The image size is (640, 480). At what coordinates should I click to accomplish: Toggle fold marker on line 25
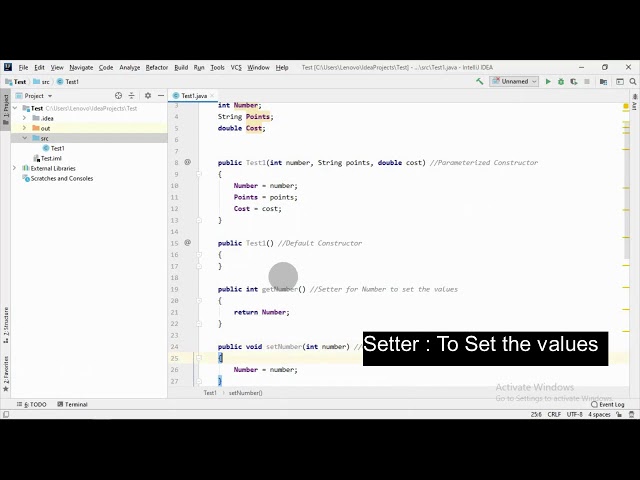click(199, 358)
